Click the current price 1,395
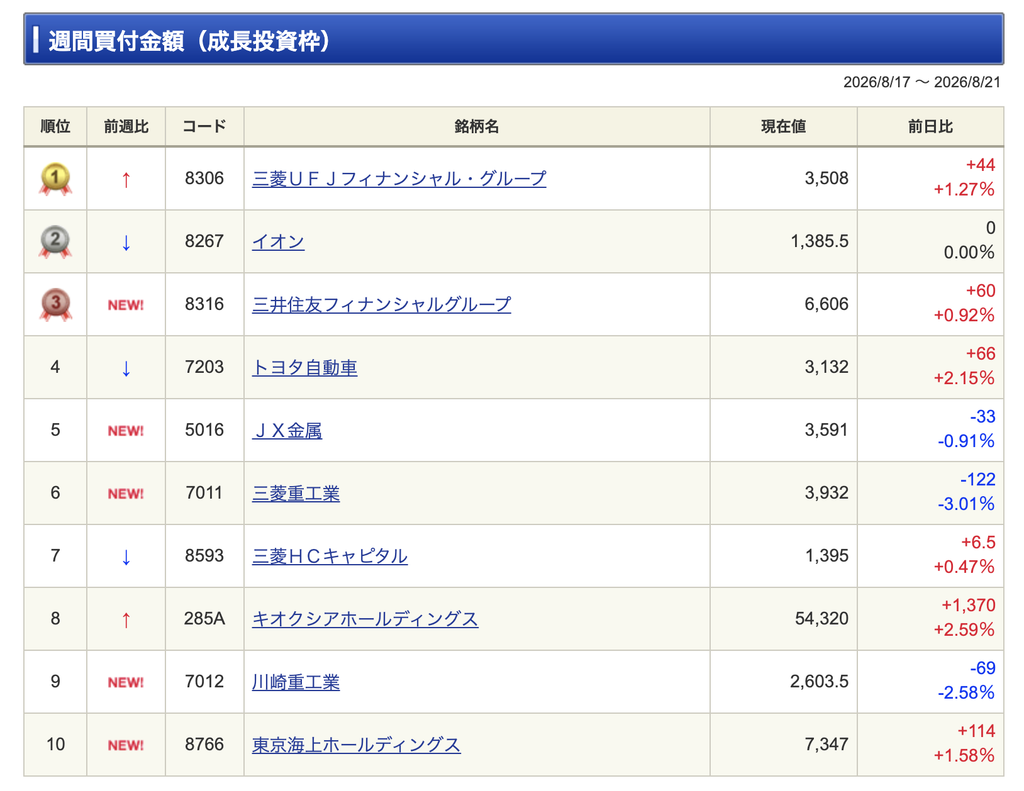This screenshot has width=1024, height=791. pyautogui.click(x=827, y=556)
